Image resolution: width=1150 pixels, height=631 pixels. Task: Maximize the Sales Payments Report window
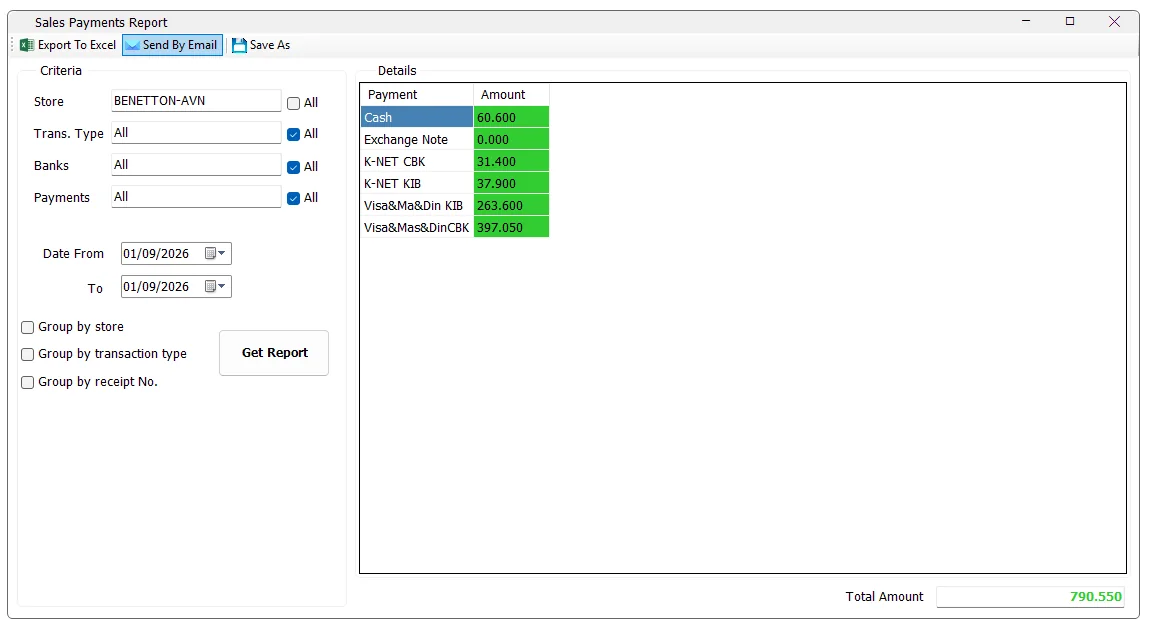1070,21
